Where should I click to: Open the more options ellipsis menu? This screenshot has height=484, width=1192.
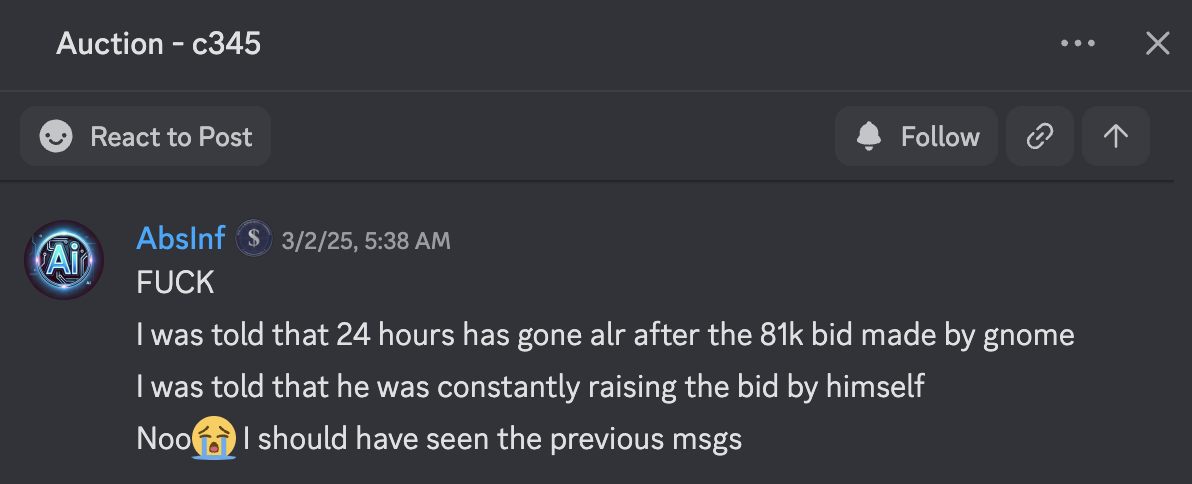1078,44
